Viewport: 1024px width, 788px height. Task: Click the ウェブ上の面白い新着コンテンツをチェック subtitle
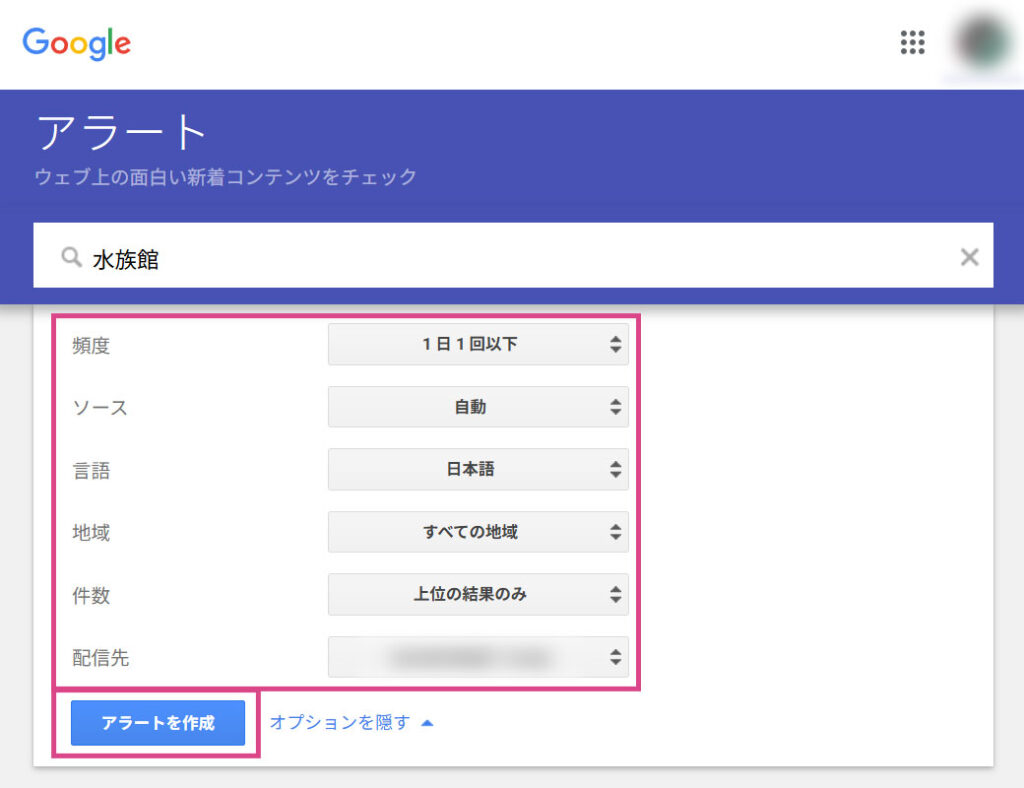[x=226, y=177]
